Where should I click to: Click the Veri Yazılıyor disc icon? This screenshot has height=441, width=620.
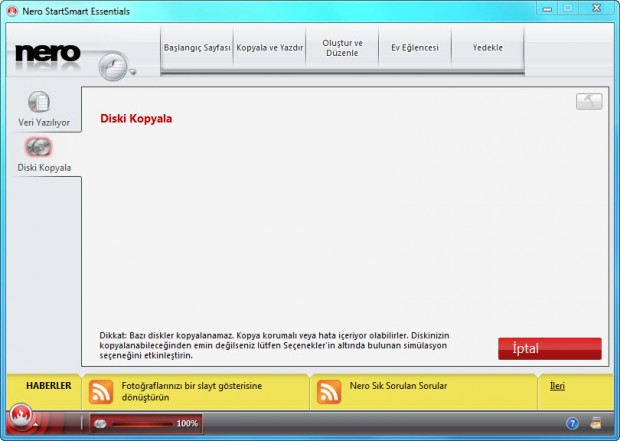(x=39, y=102)
